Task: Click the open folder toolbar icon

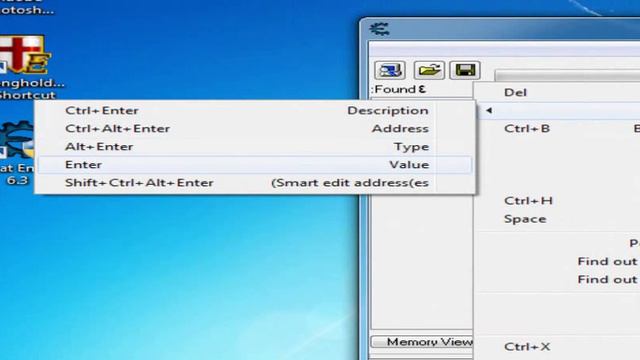Action: pos(429,70)
